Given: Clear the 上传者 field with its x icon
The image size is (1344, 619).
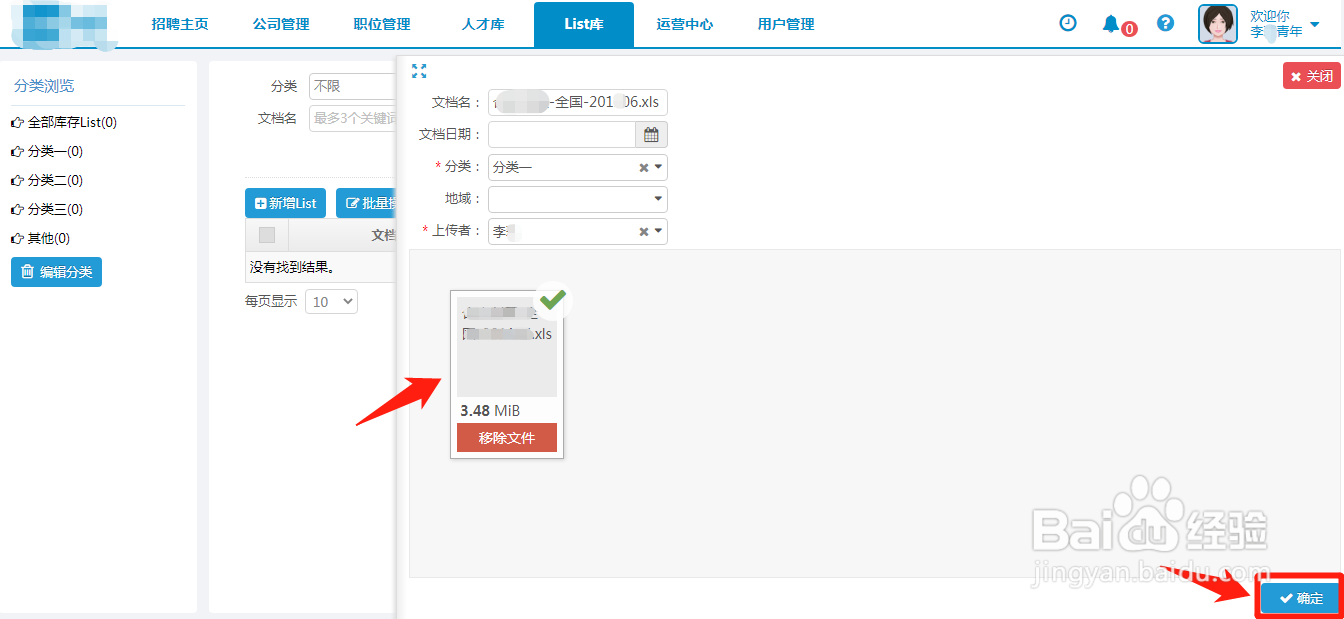Looking at the screenshot, I should [x=644, y=231].
